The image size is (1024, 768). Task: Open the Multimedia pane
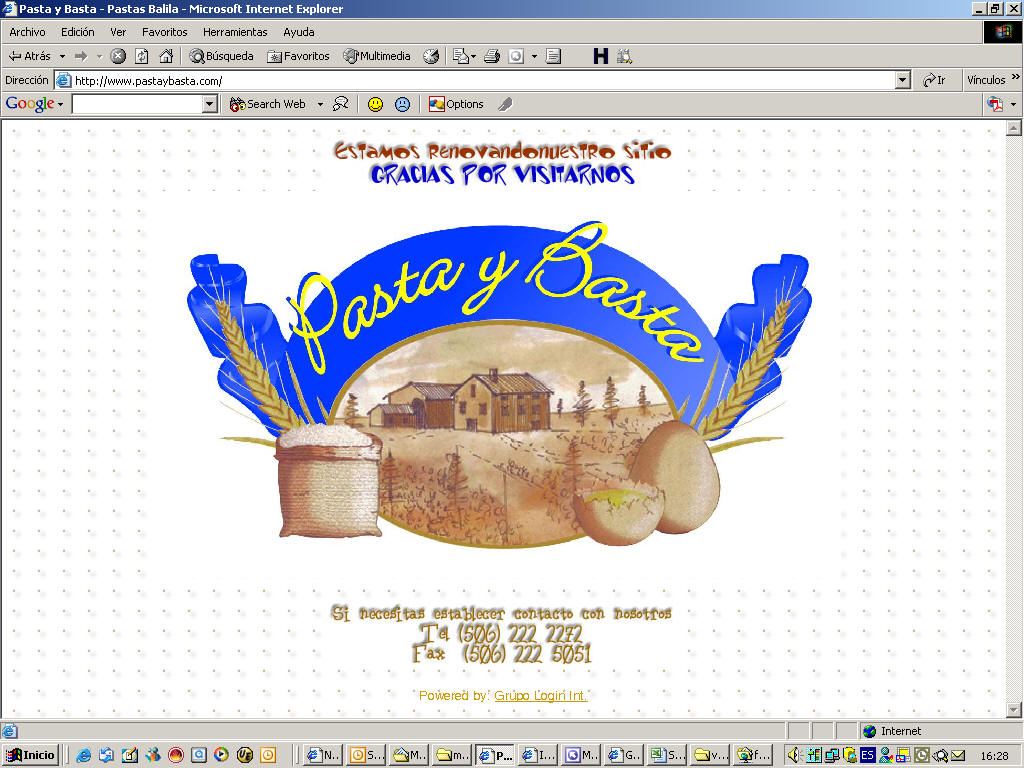click(377, 56)
